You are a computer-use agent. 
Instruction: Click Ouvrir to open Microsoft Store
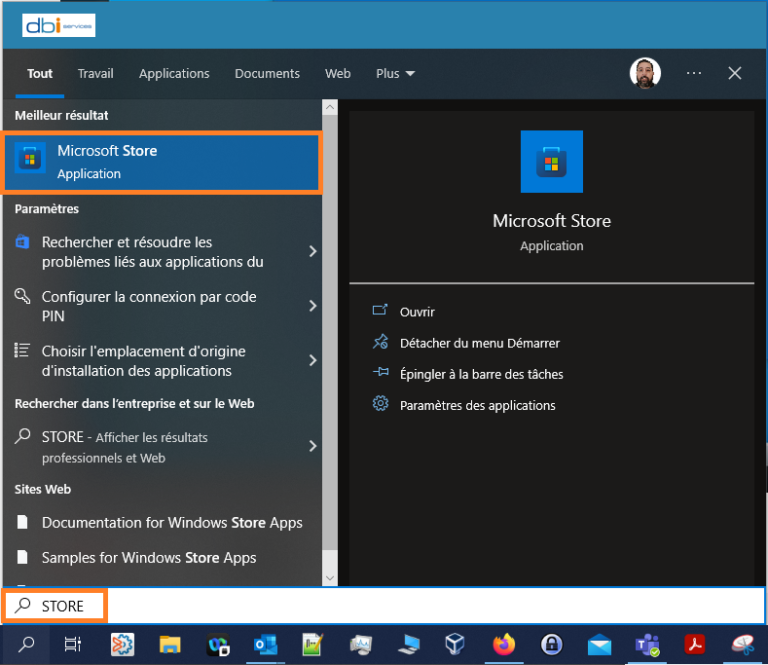417,312
